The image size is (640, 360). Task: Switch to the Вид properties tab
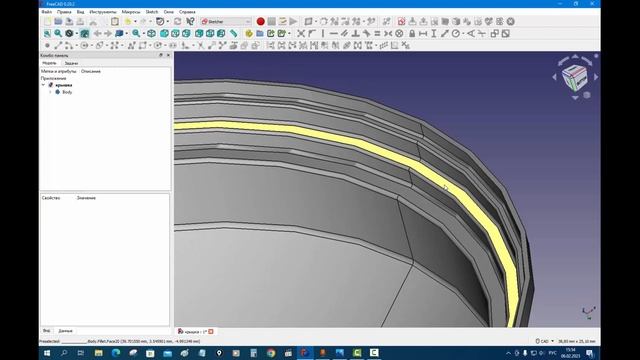[x=47, y=331]
